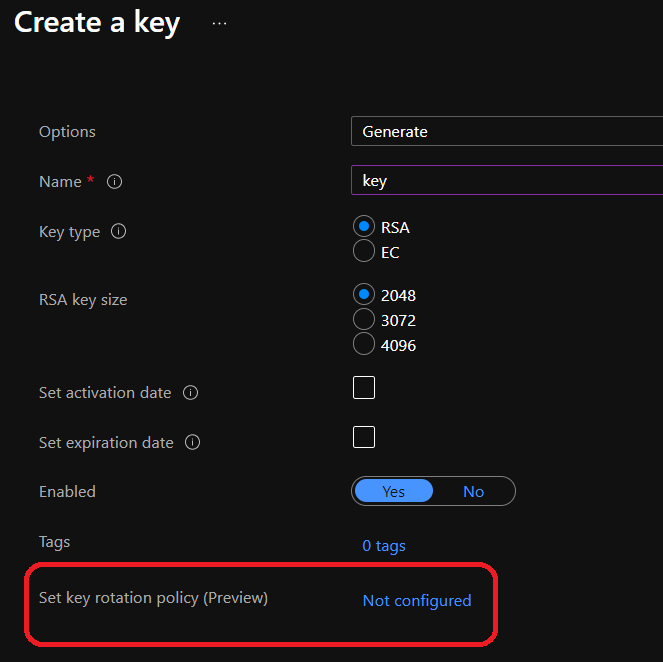Image resolution: width=663 pixels, height=662 pixels.
Task: Enable the Set expiration date checkbox
Action: coord(364,437)
